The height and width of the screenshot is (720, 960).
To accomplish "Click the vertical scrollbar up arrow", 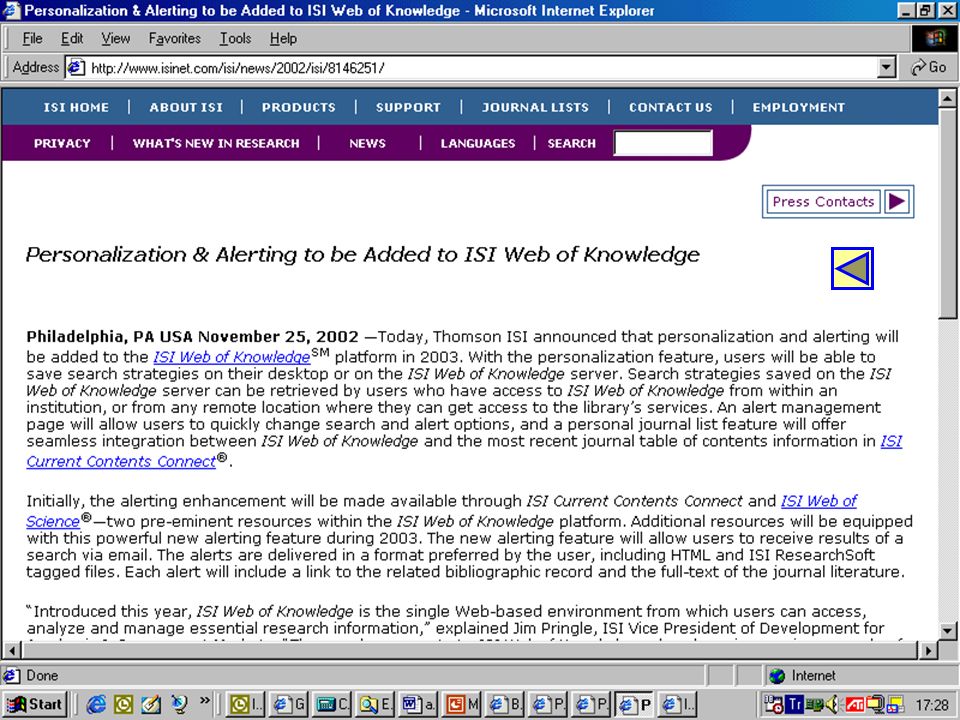I will pyautogui.click(x=947, y=98).
